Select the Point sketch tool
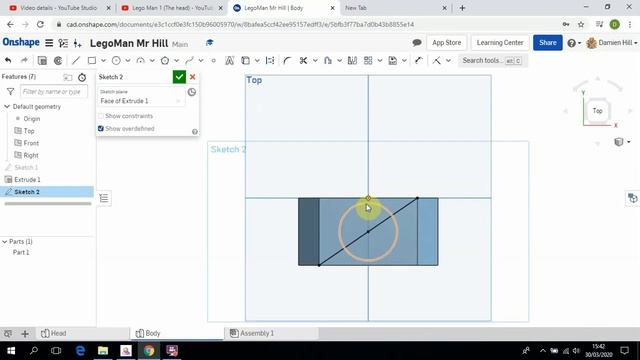The height and width of the screenshot is (360, 640). 213,60
